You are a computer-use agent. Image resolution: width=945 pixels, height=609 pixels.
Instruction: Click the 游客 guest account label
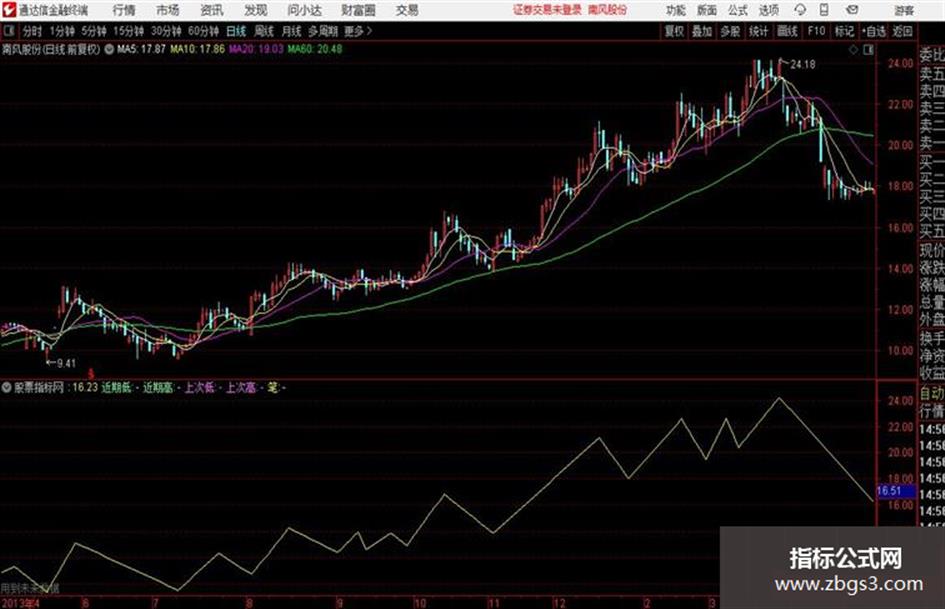click(x=903, y=10)
